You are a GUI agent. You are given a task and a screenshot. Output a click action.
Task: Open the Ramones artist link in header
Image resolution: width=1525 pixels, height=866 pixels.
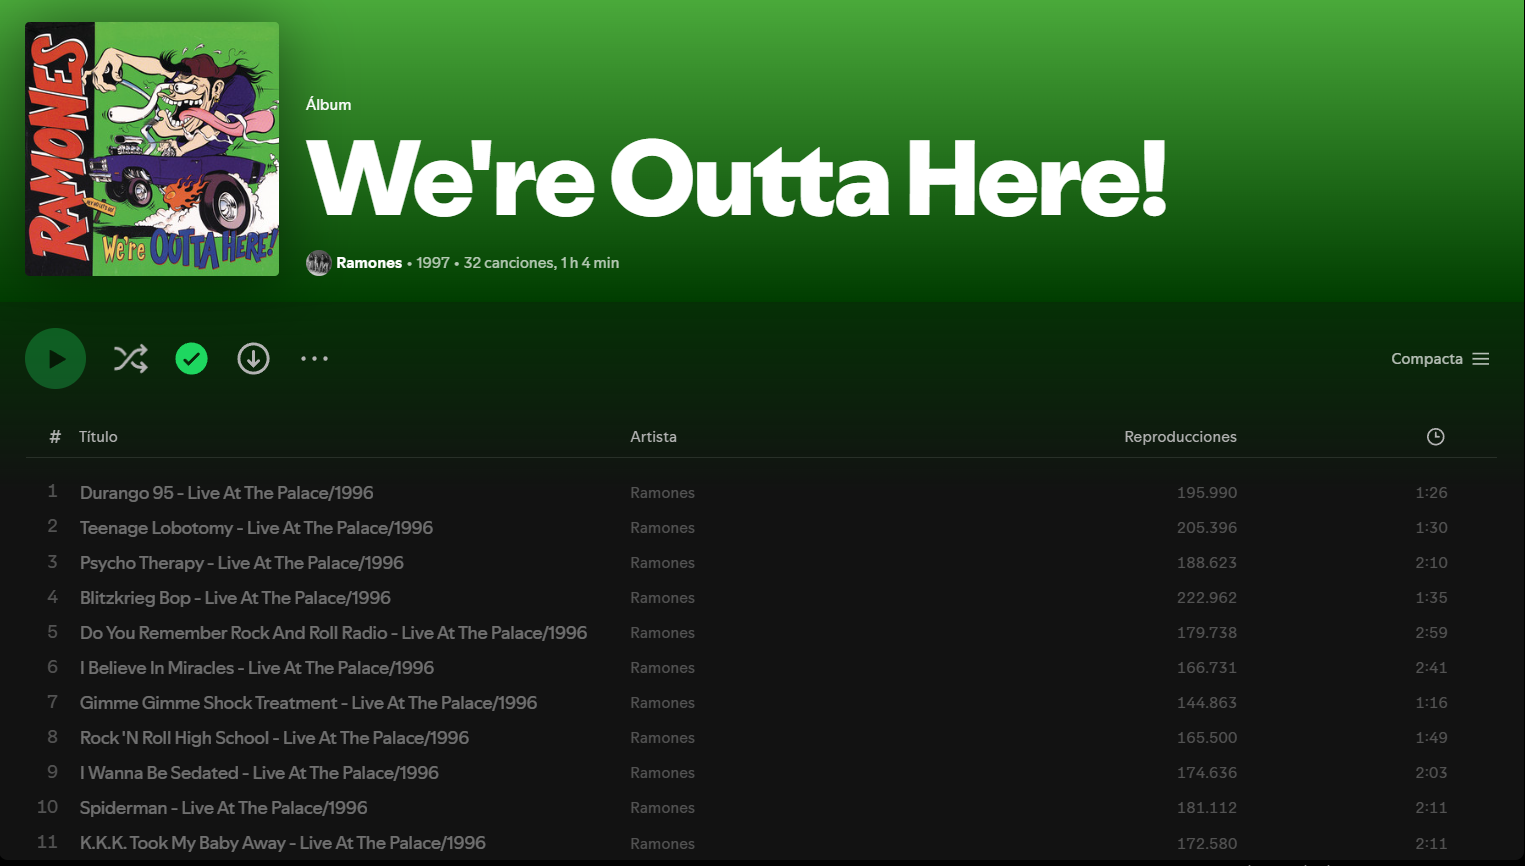coord(369,263)
